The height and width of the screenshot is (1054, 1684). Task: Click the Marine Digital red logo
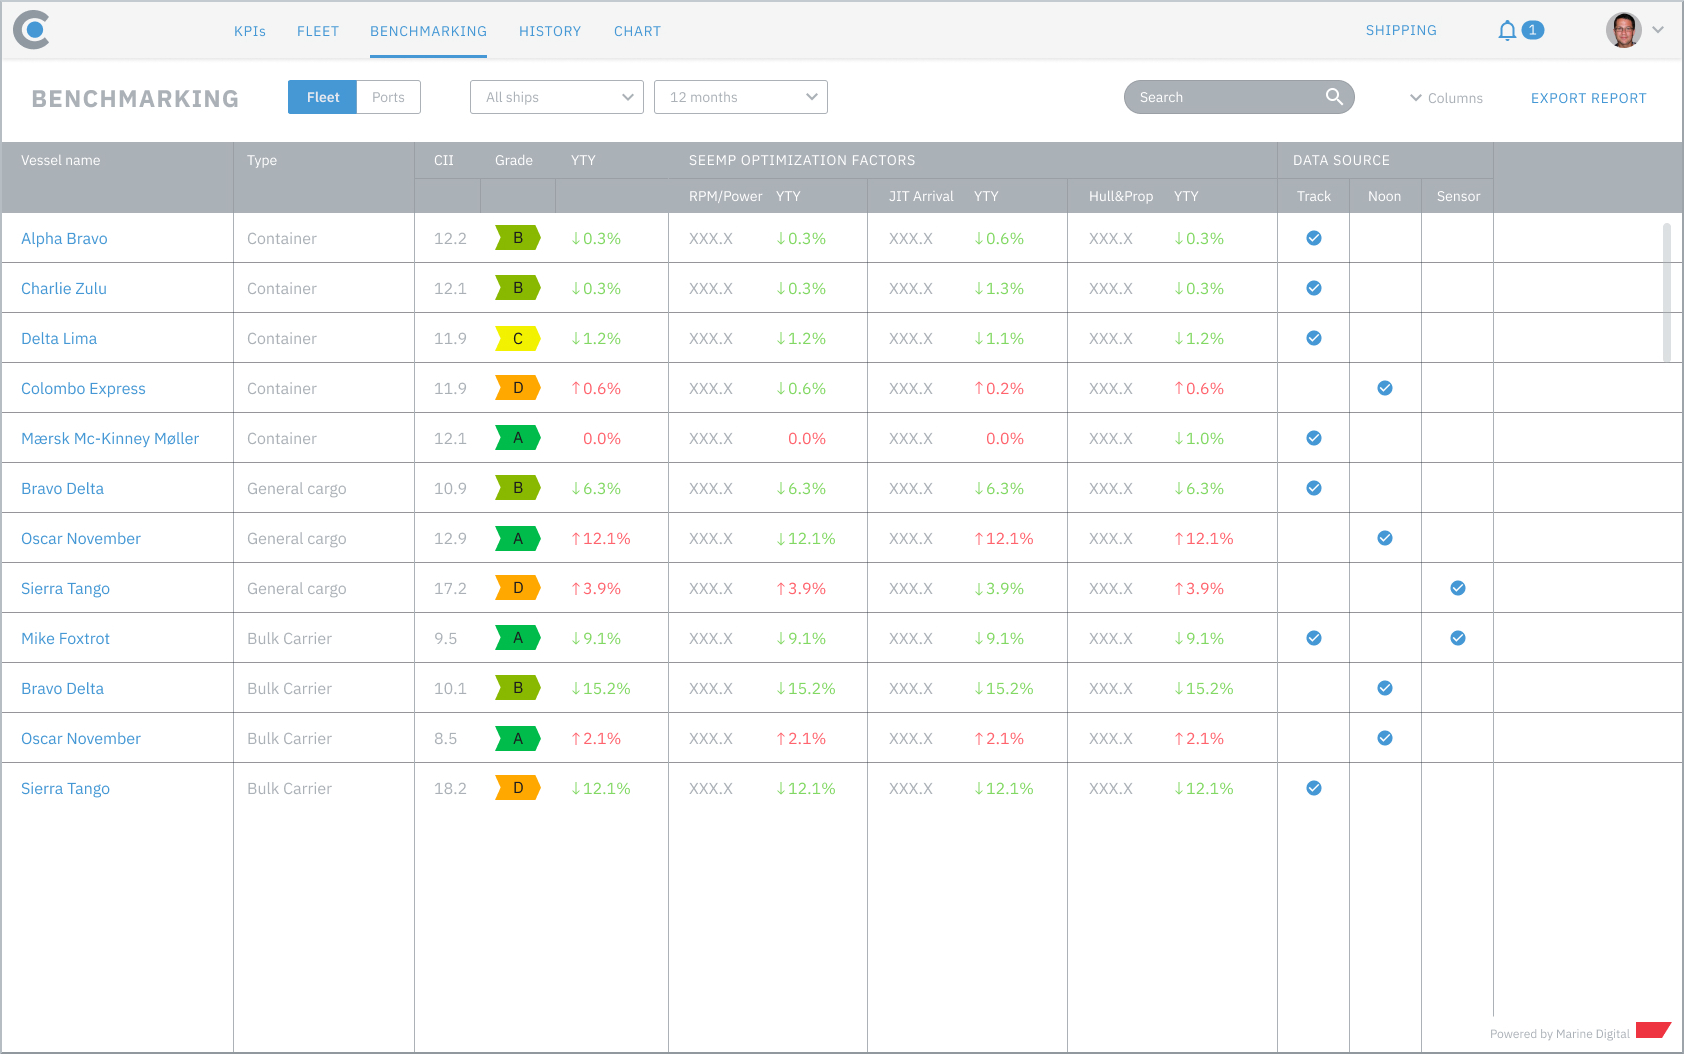coord(1652,1030)
